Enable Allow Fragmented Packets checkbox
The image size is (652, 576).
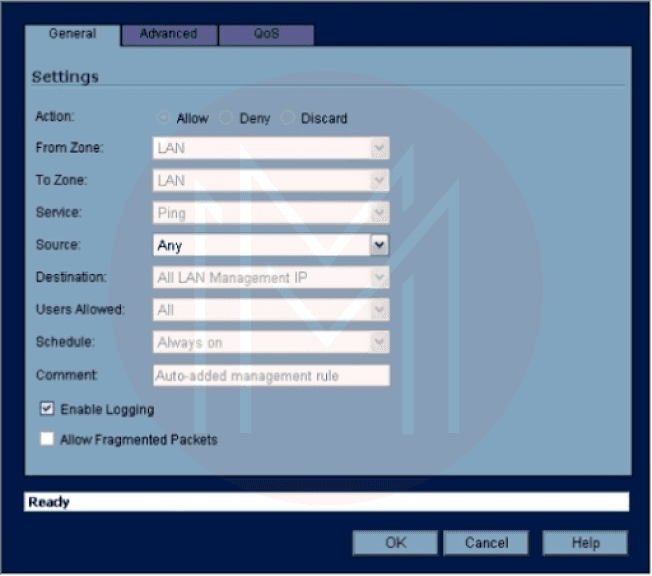pos(47,439)
